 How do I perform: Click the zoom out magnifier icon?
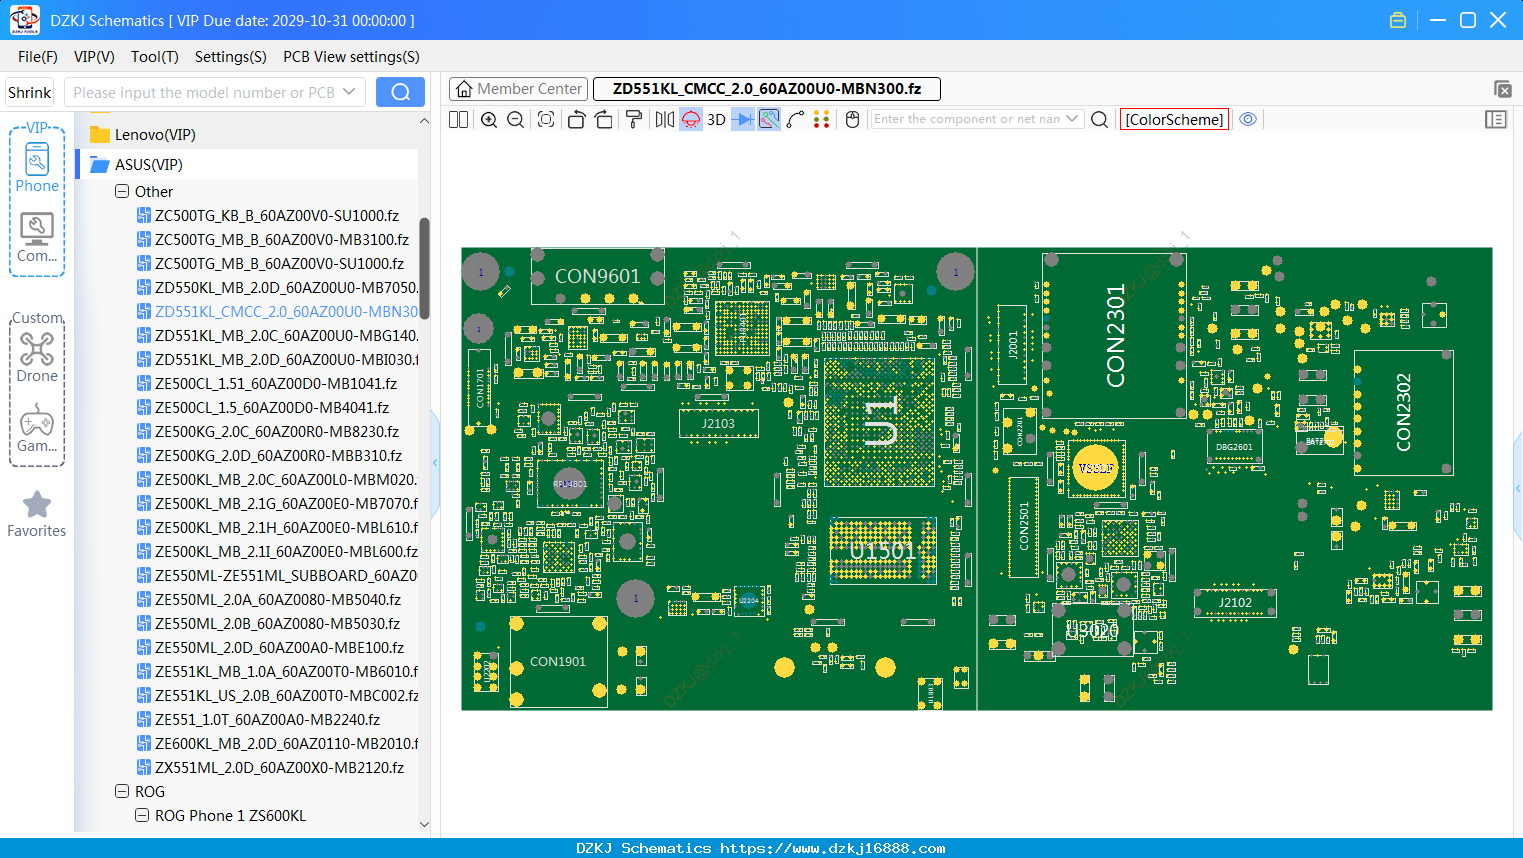tap(516, 119)
